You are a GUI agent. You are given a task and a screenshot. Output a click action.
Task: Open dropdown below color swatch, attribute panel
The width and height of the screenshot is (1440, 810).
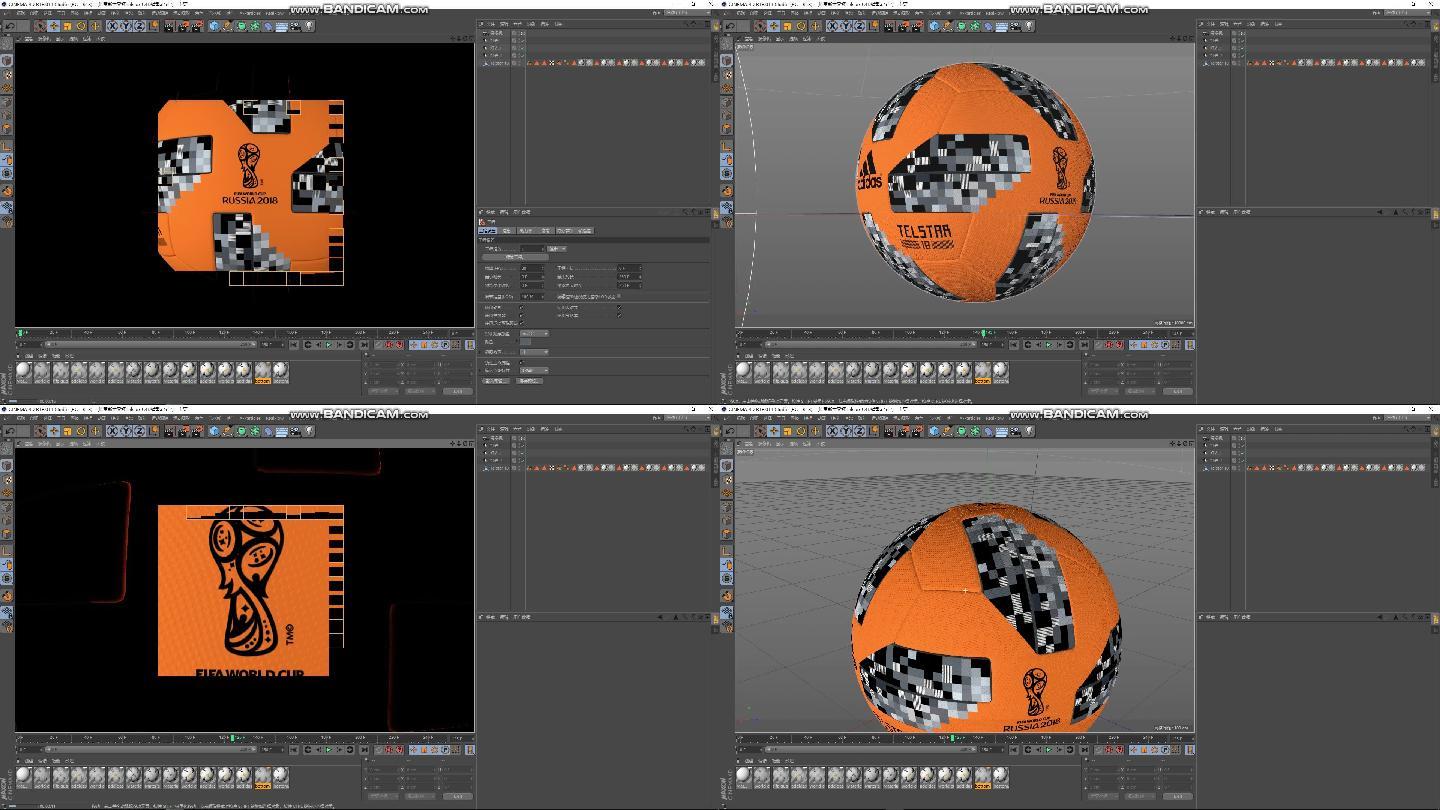coord(534,352)
